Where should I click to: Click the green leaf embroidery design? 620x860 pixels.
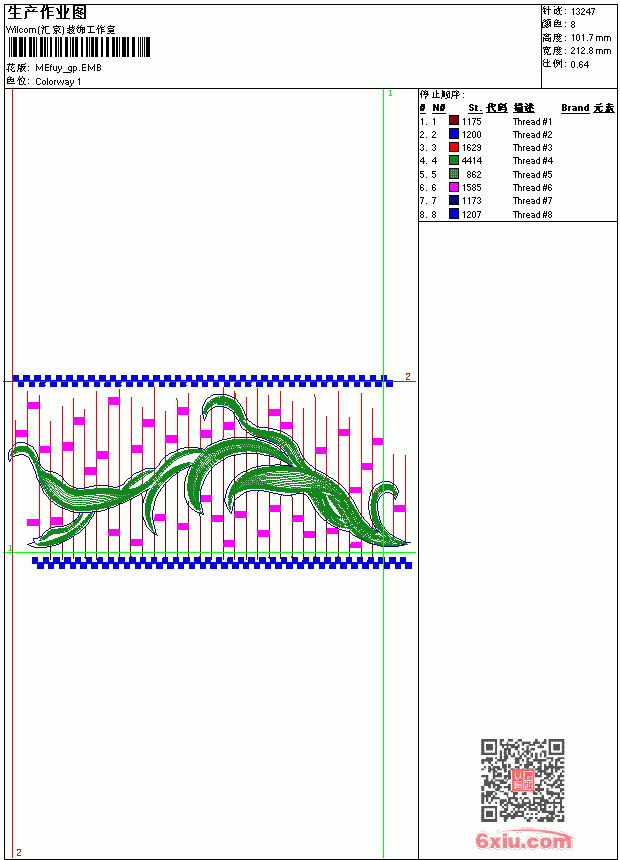click(x=208, y=472)
